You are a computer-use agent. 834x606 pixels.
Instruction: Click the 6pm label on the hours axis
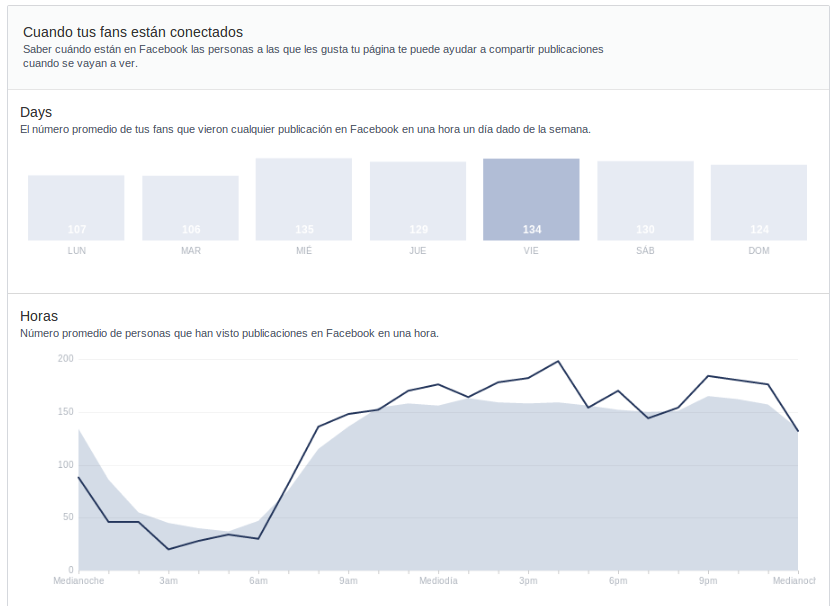[618, 580]
